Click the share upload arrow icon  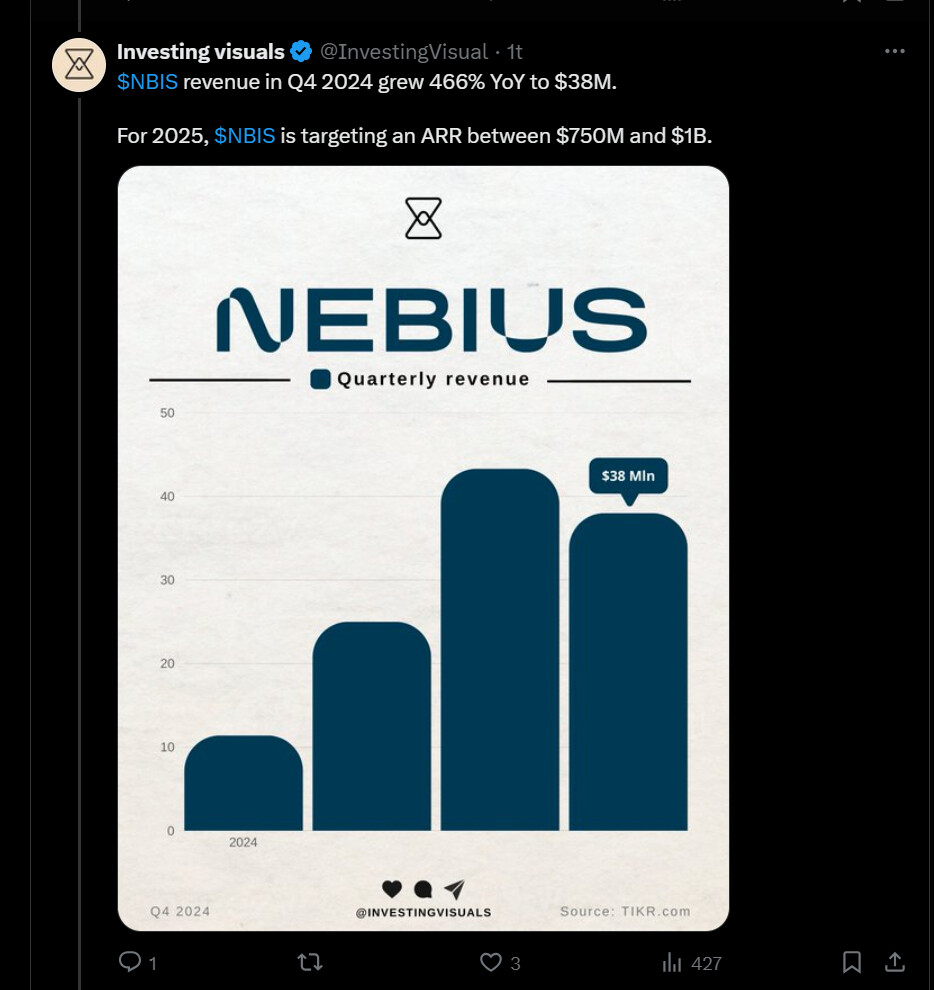[x=896, y=962]
